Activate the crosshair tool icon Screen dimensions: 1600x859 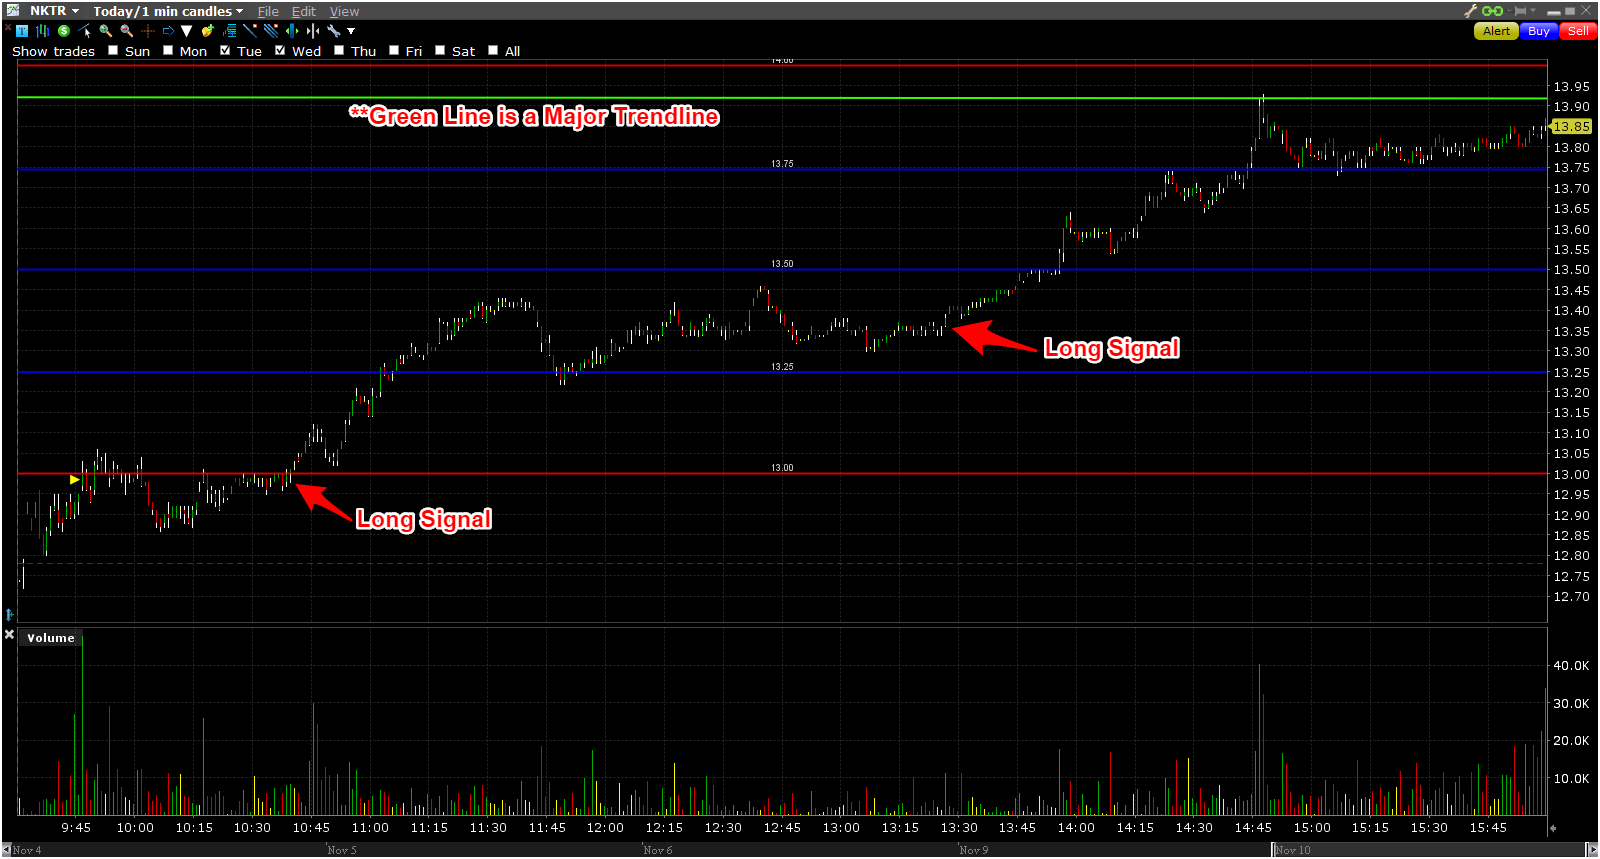[x=148, y=31]
